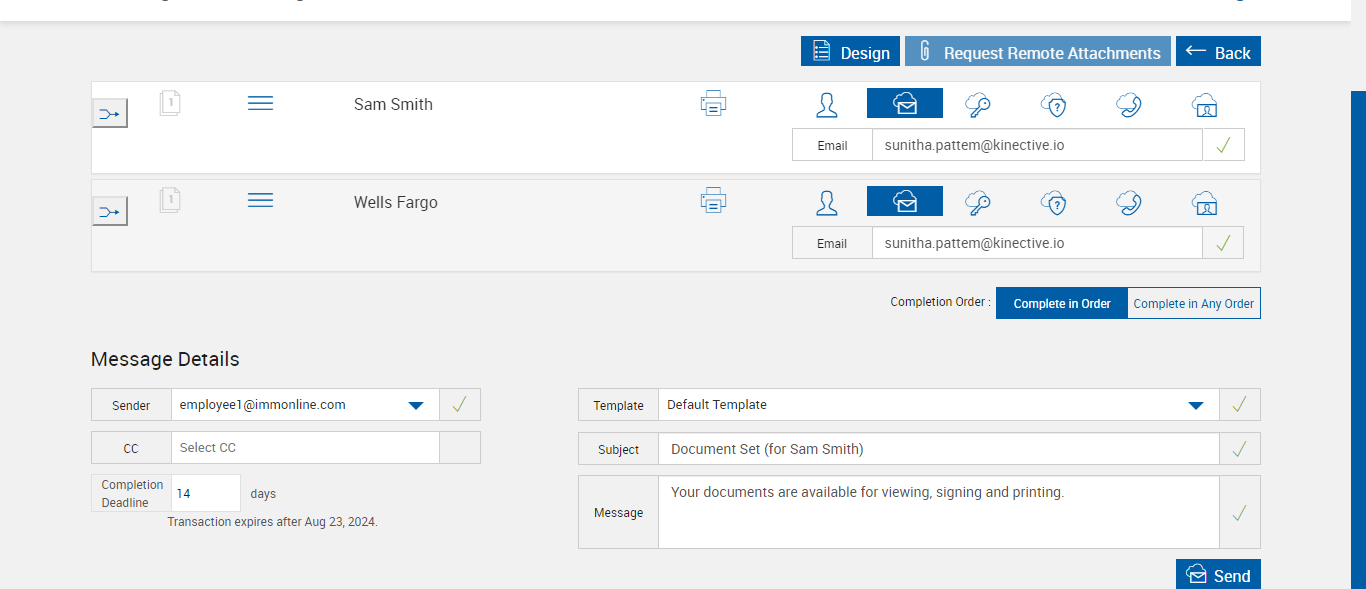Click Request Remote Attachments button
1366x589 pixels.
click(1037, 53)
